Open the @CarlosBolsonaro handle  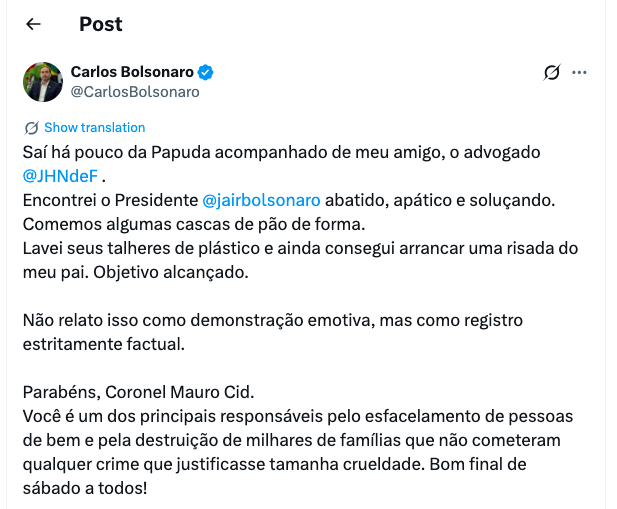[x=135, y=92]
